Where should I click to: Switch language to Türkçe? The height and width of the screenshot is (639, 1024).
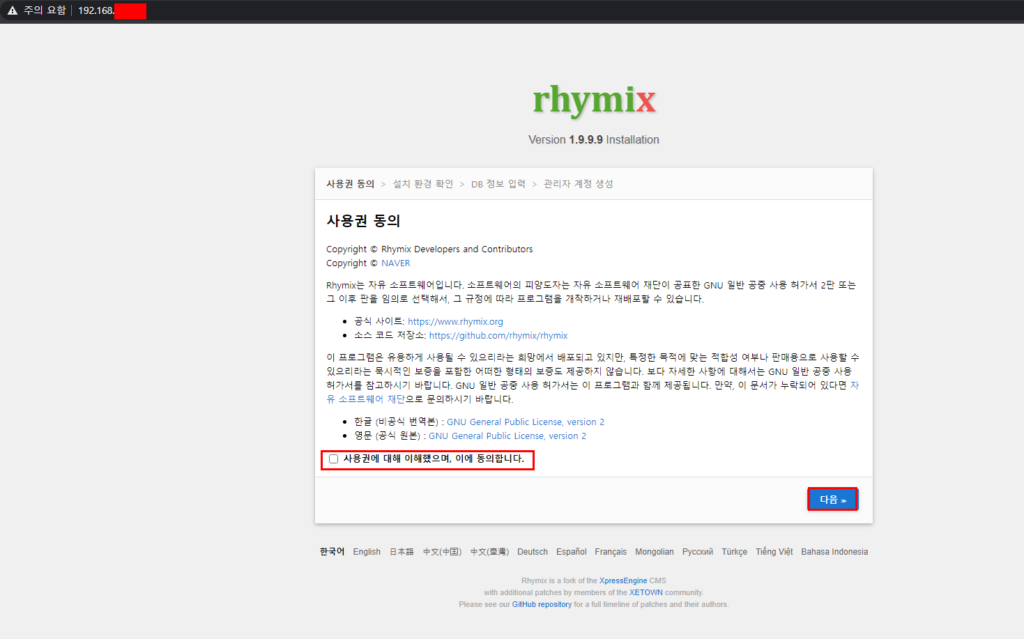tap(734, 551)
